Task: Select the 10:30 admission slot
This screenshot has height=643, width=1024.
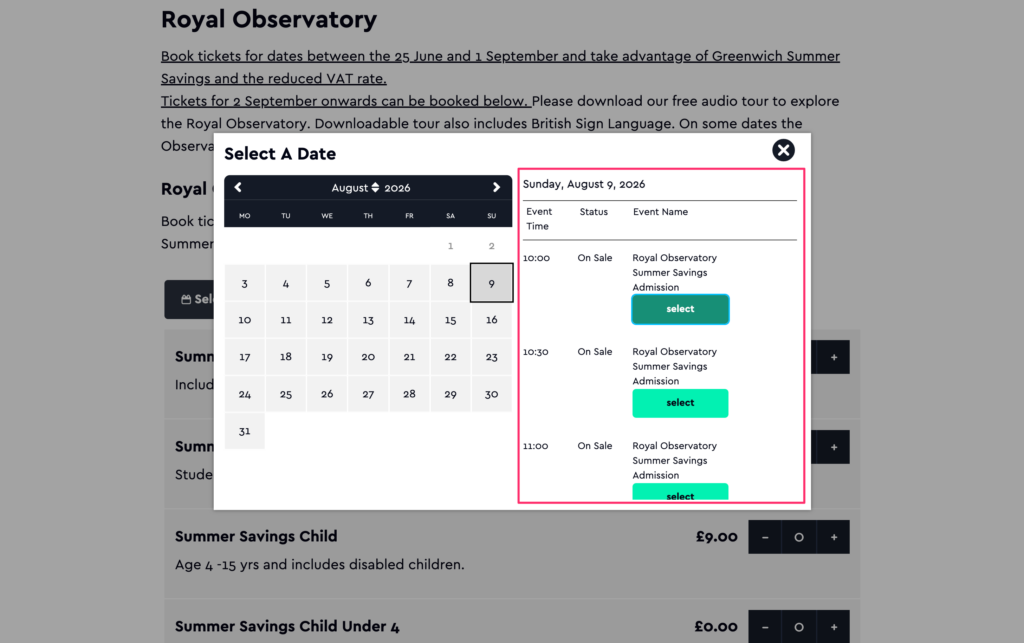Action: click(680, 403)
